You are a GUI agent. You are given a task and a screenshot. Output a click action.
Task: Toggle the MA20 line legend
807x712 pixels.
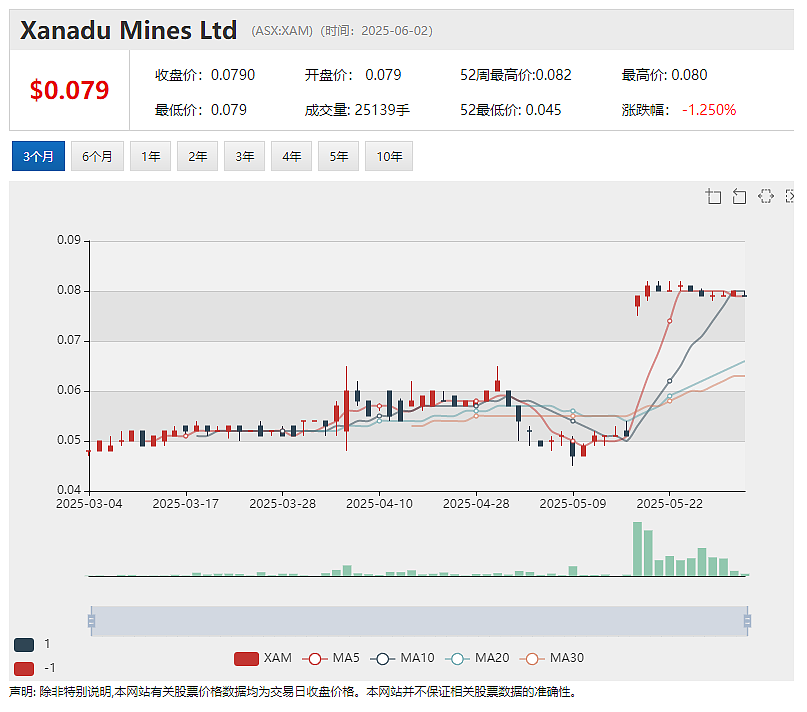click(477, 658)
